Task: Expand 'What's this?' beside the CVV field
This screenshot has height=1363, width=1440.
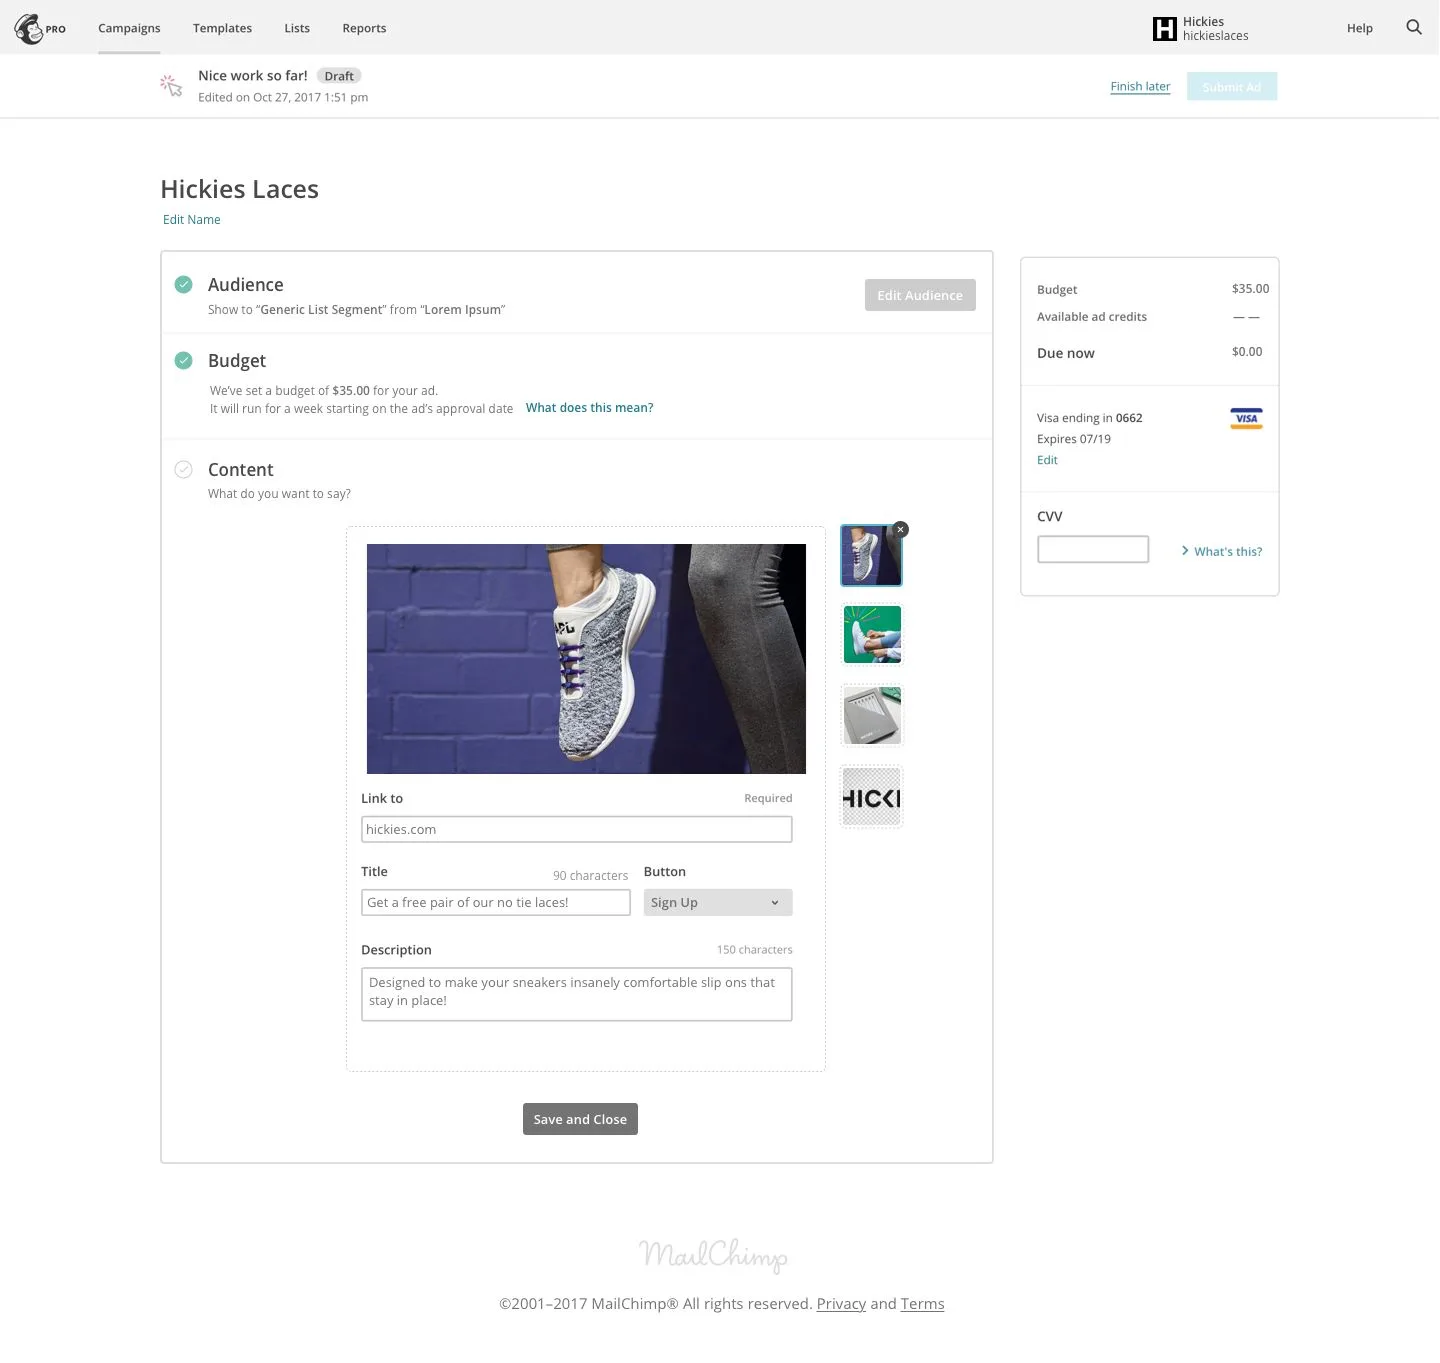Action: click(x=1221, y=551)
